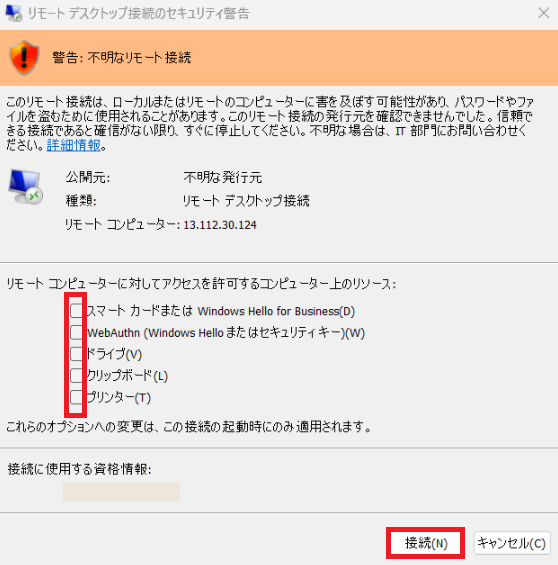The height and width of the screenshot is (565, 558).
Task: Enable the クリップボード(L) checkbox
Action: (76, 375)
